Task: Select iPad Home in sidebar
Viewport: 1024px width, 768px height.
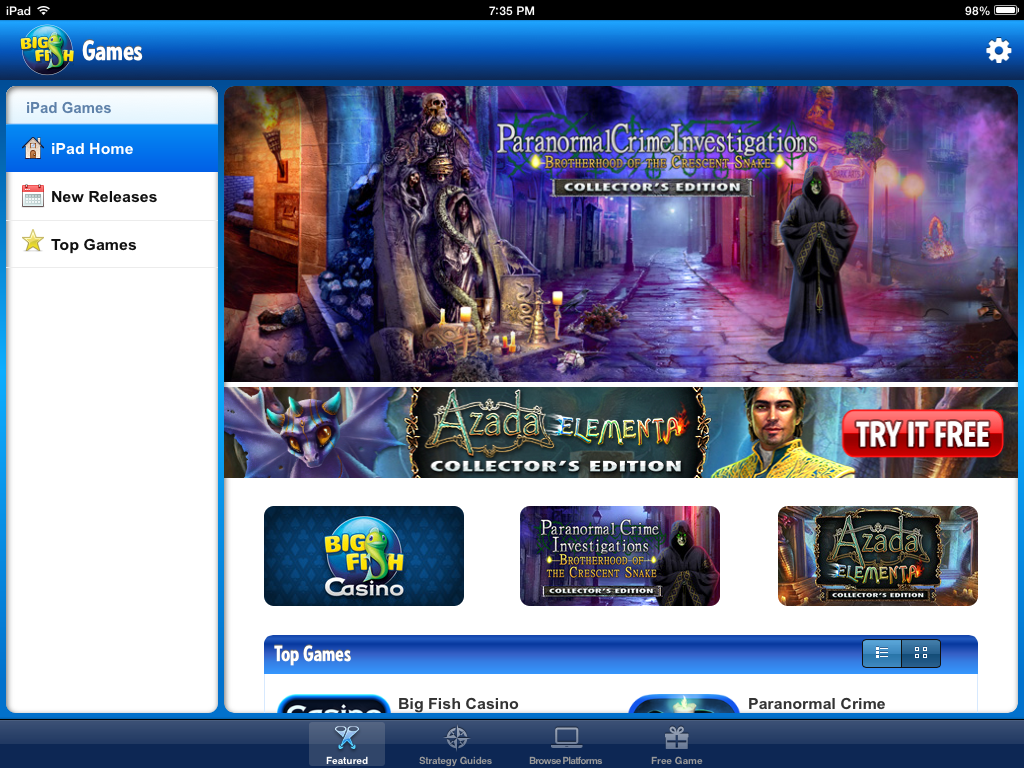Action: [x=112, y=148]
